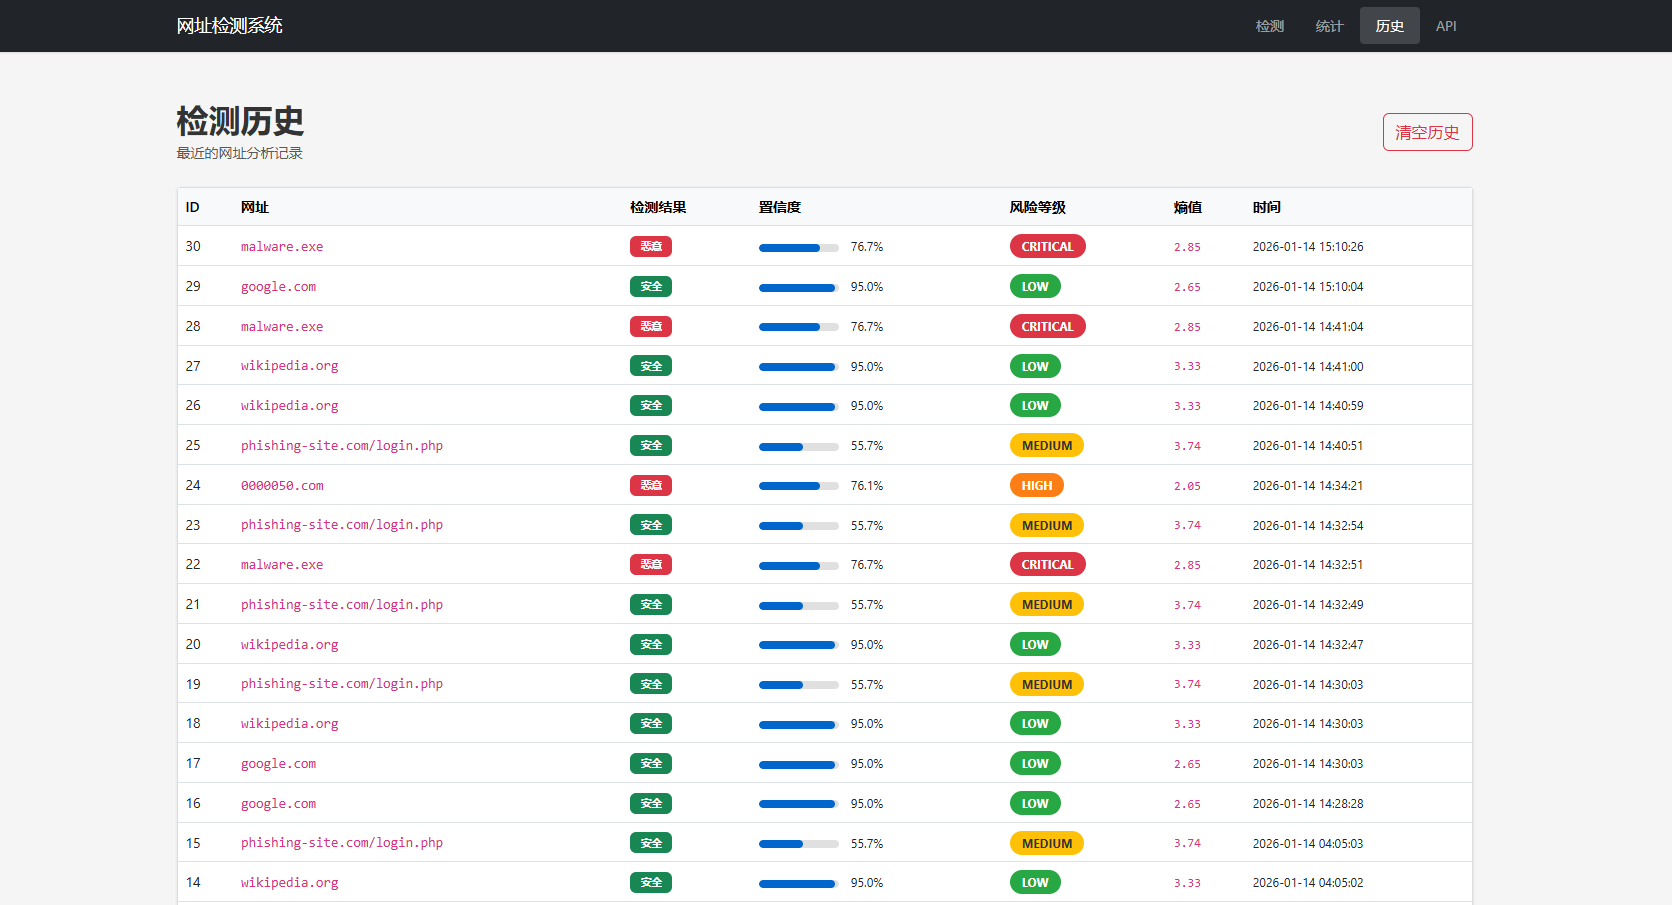Viewport: 1672px width, 905px height.
Task: Click timestamp 2026-01-14 15:10:04
Action: 1308,287
